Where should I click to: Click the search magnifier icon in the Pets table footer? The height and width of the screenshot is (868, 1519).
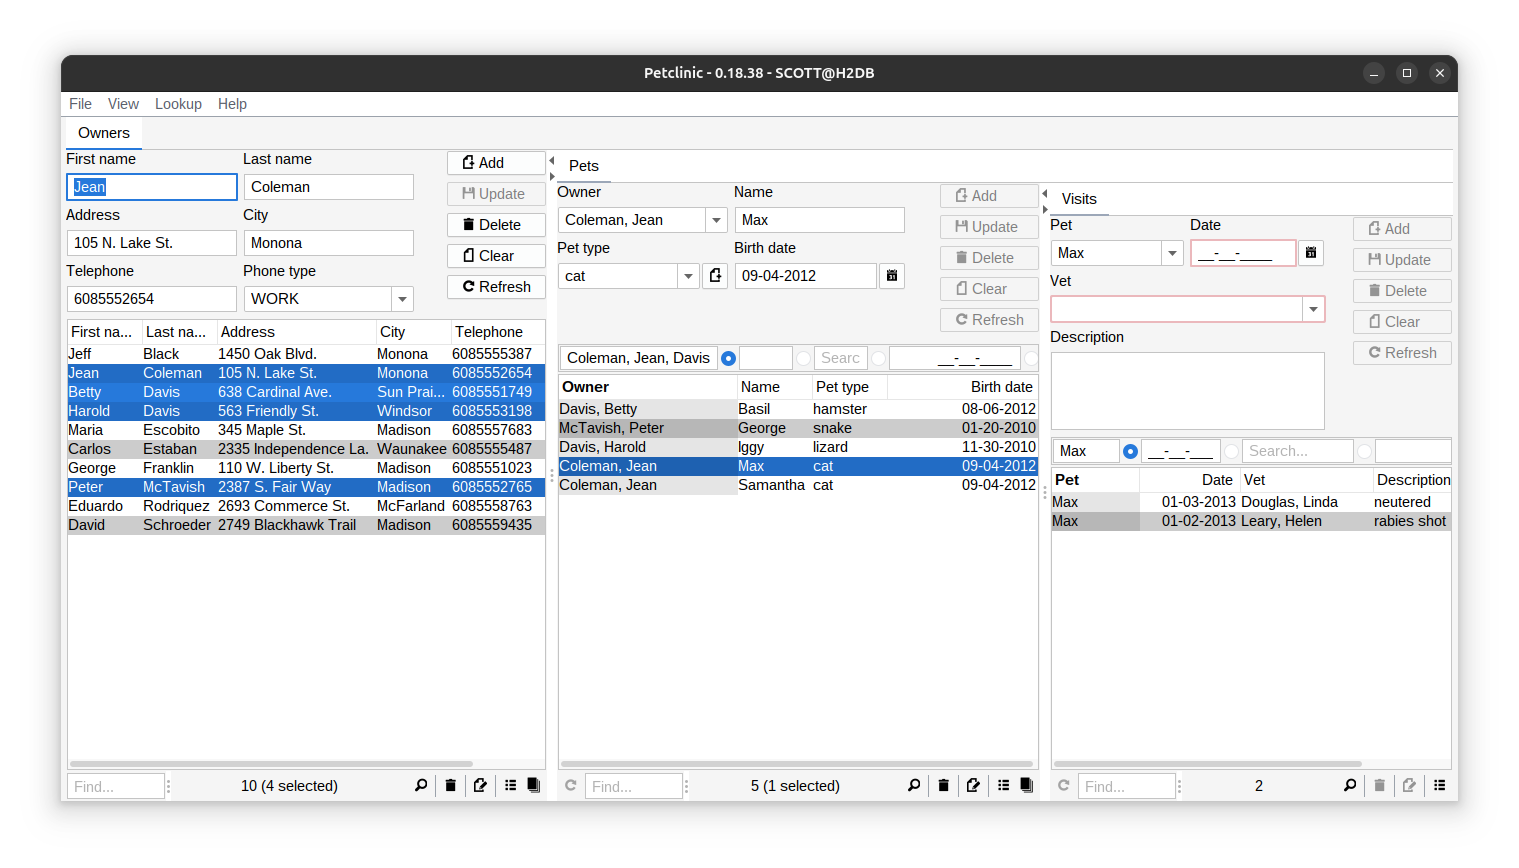pos(914,786)
